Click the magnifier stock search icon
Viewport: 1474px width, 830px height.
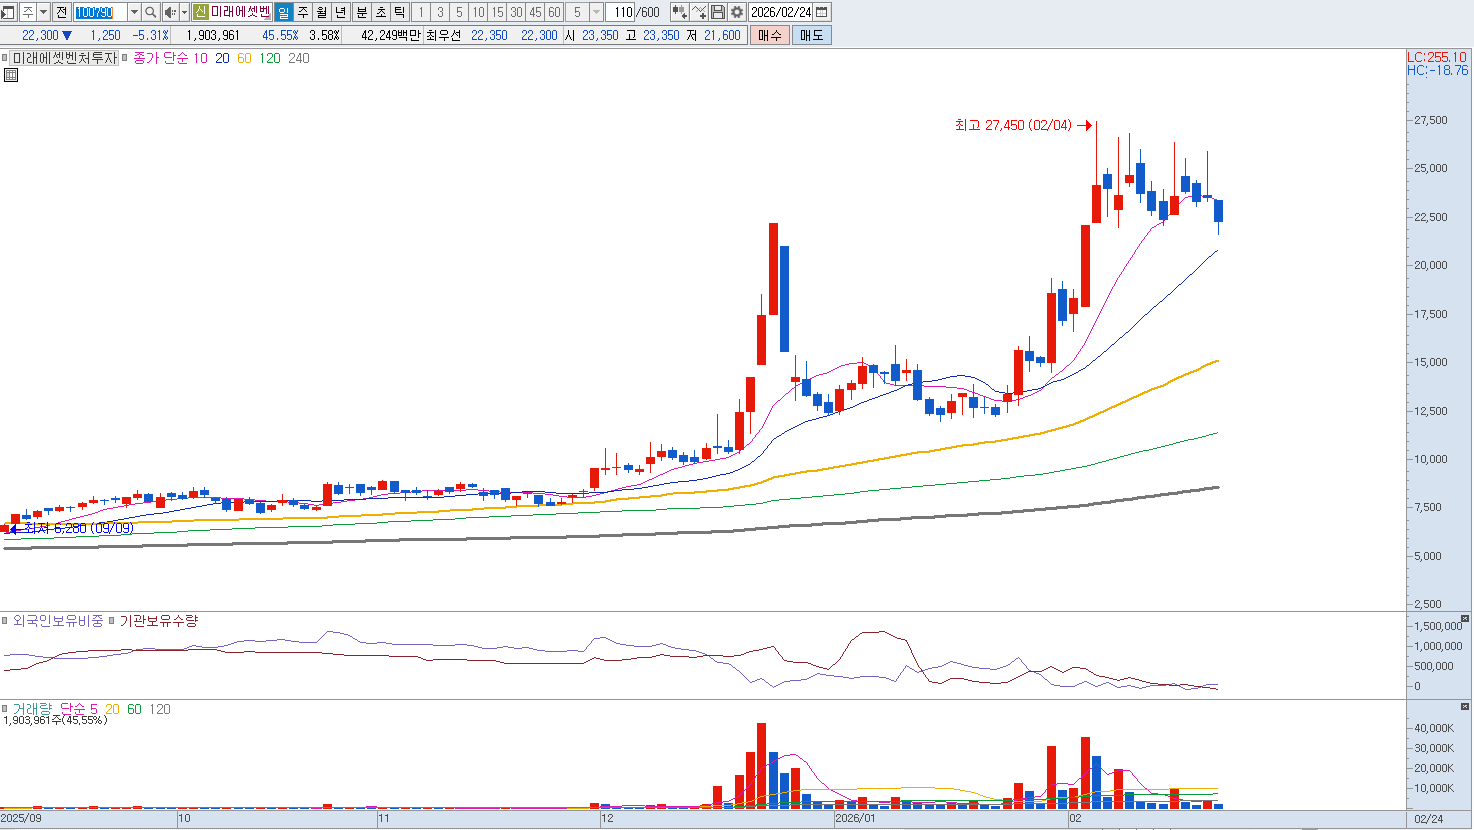click(151, 12)
